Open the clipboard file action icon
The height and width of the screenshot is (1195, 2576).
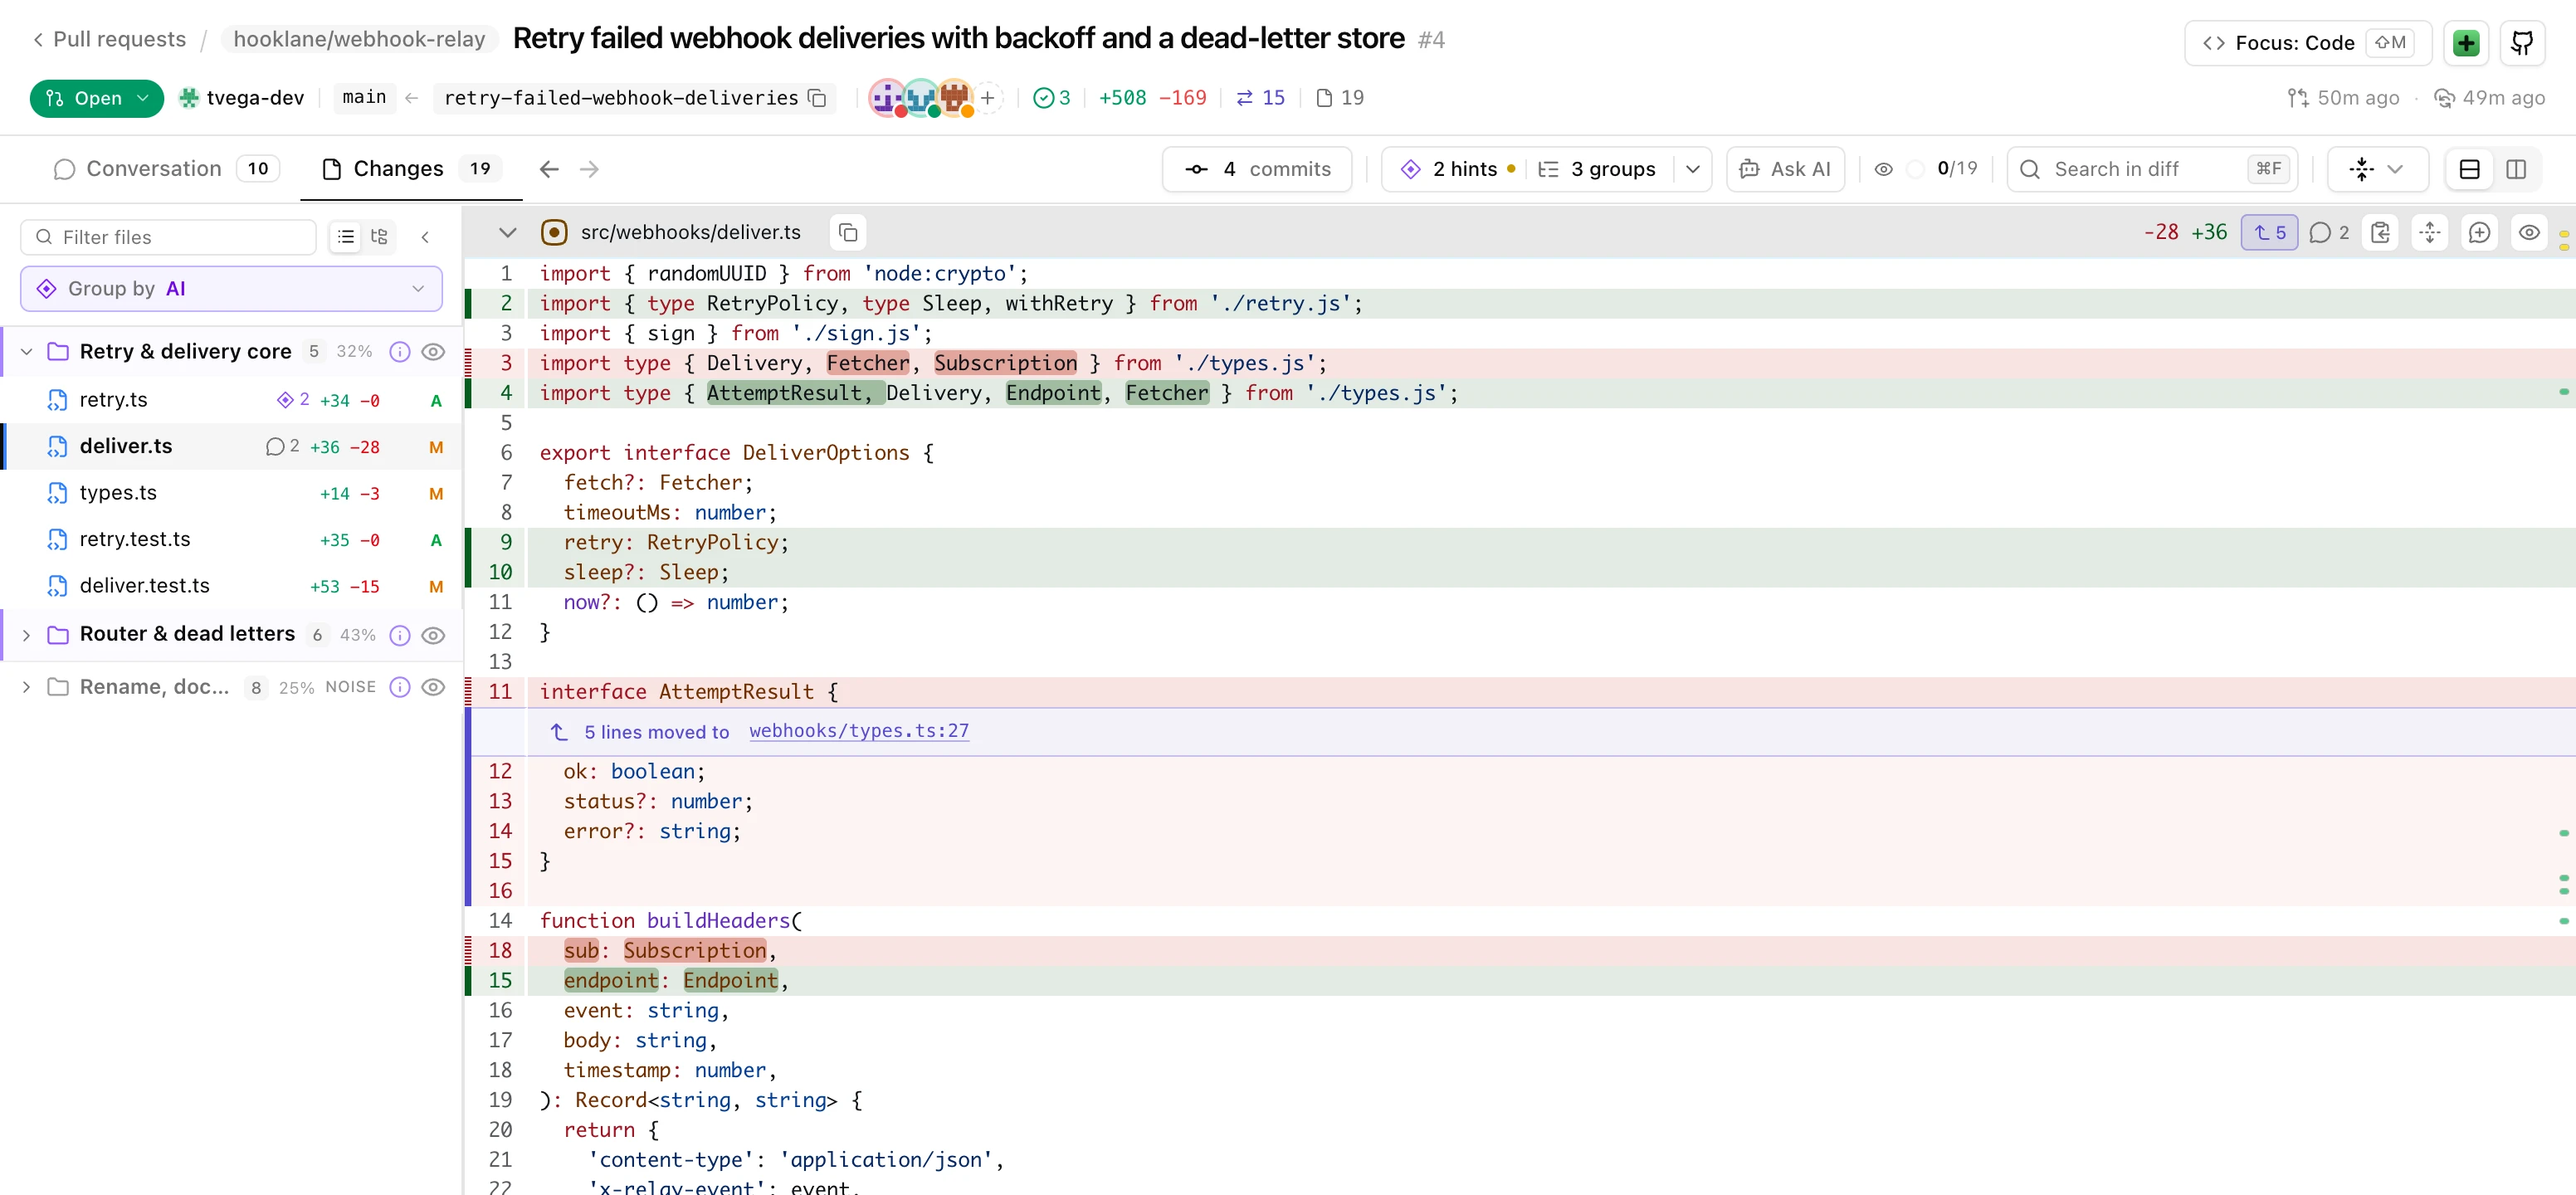[2380, 233]
